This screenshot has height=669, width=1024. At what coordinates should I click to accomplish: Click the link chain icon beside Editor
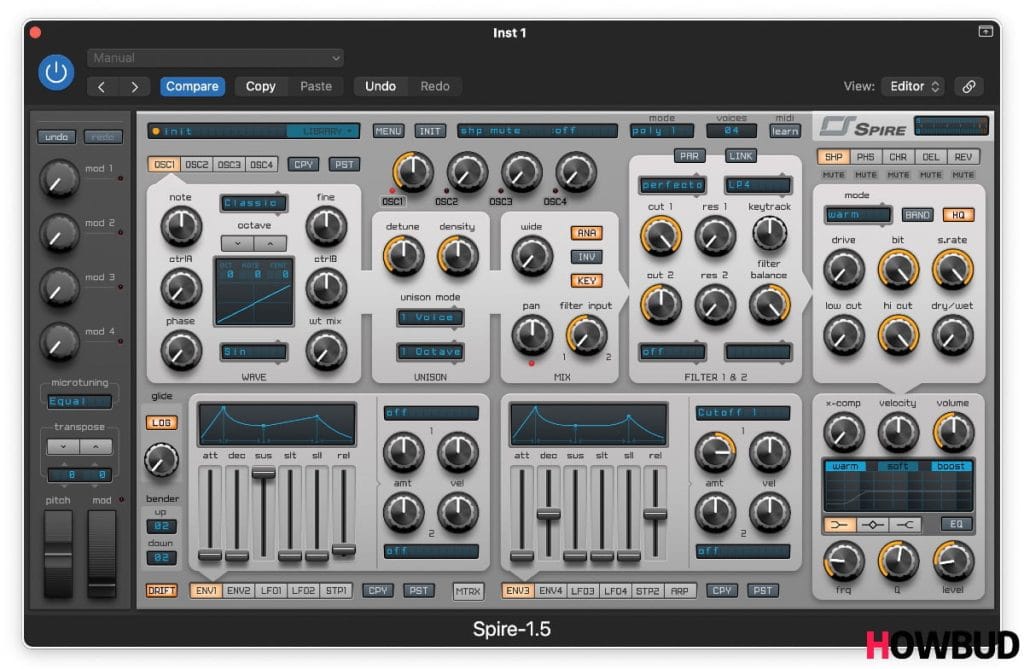point(968,86)
